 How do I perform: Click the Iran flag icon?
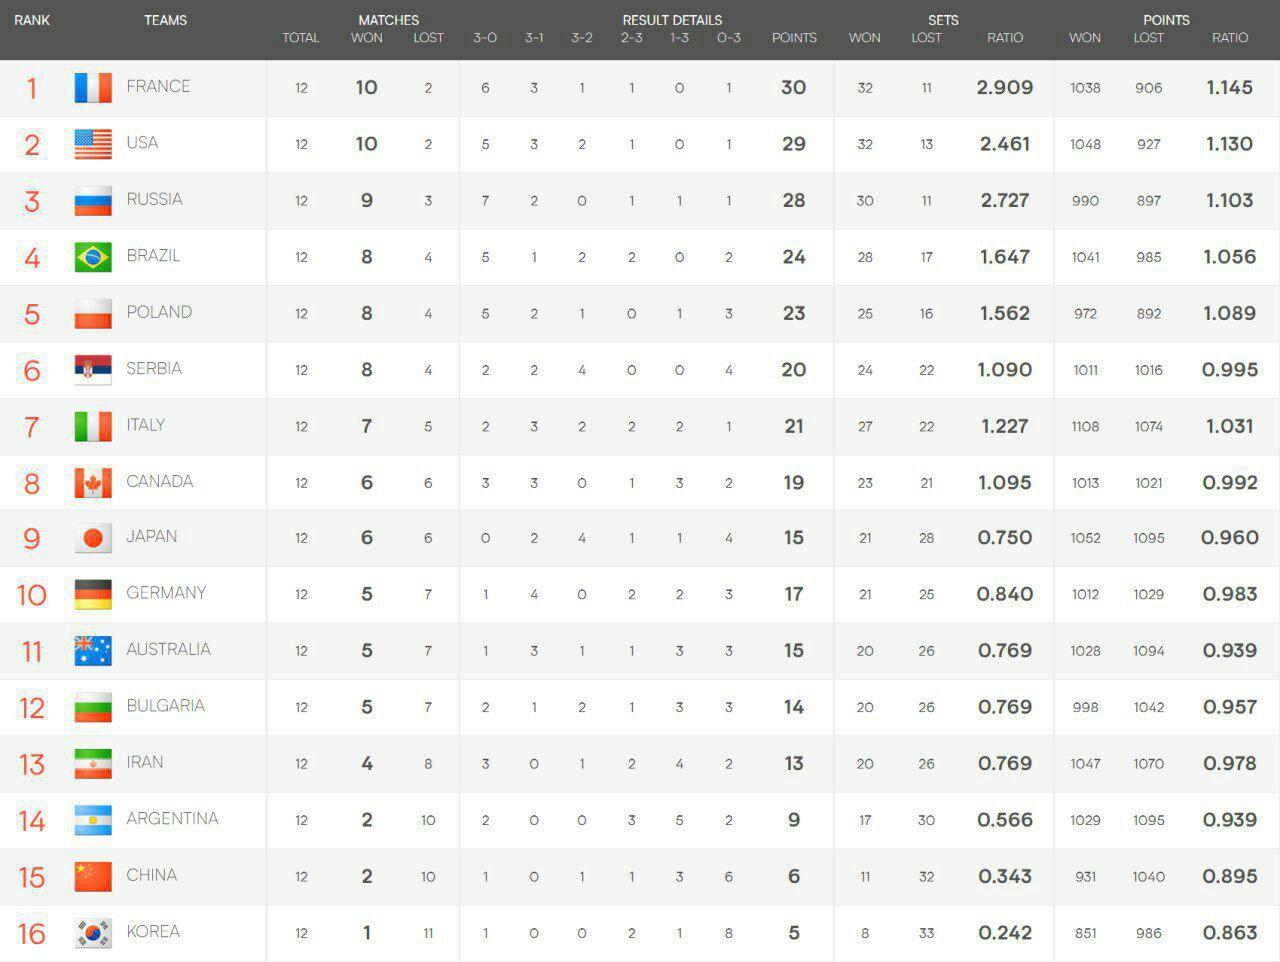(93, 764)
